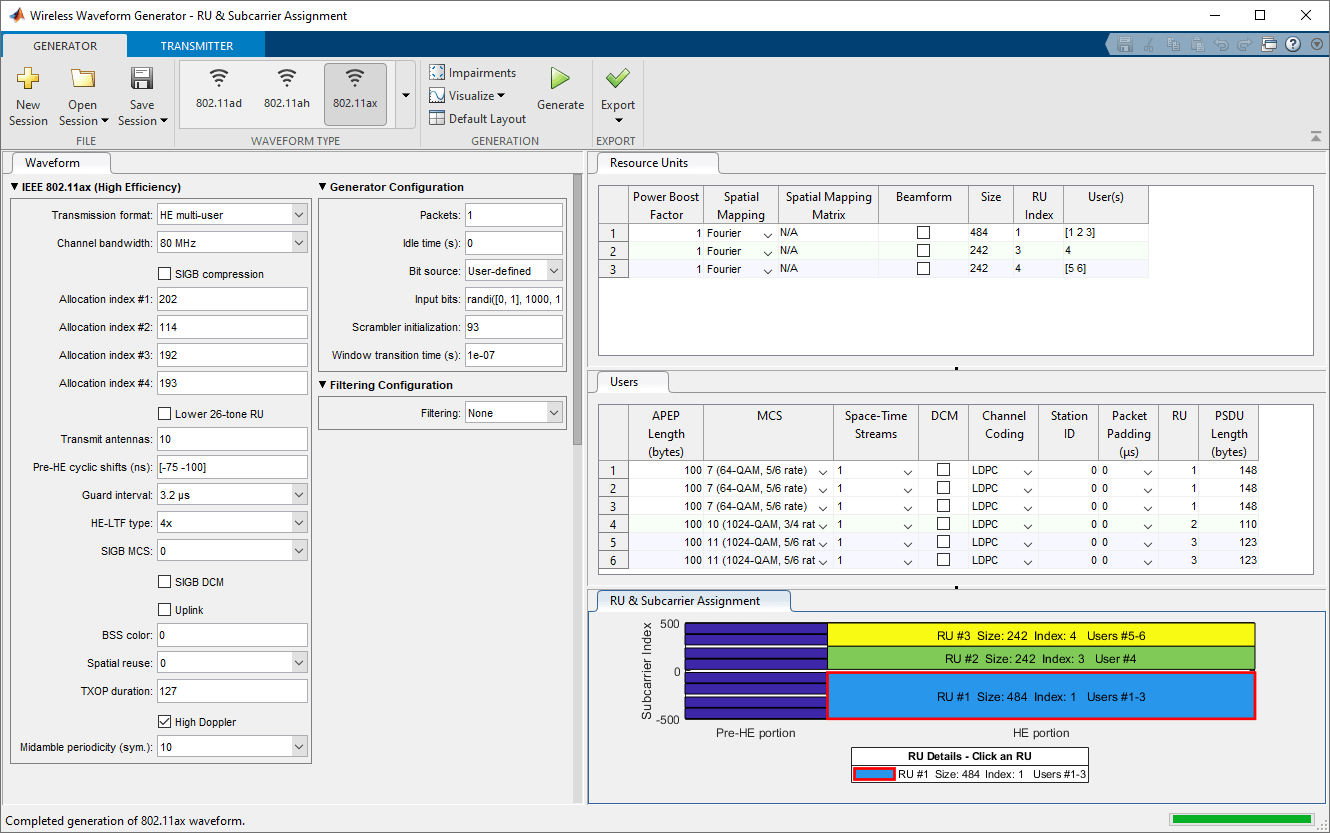
Task: Click the green Generate play icon
Action: pos(560,80)
